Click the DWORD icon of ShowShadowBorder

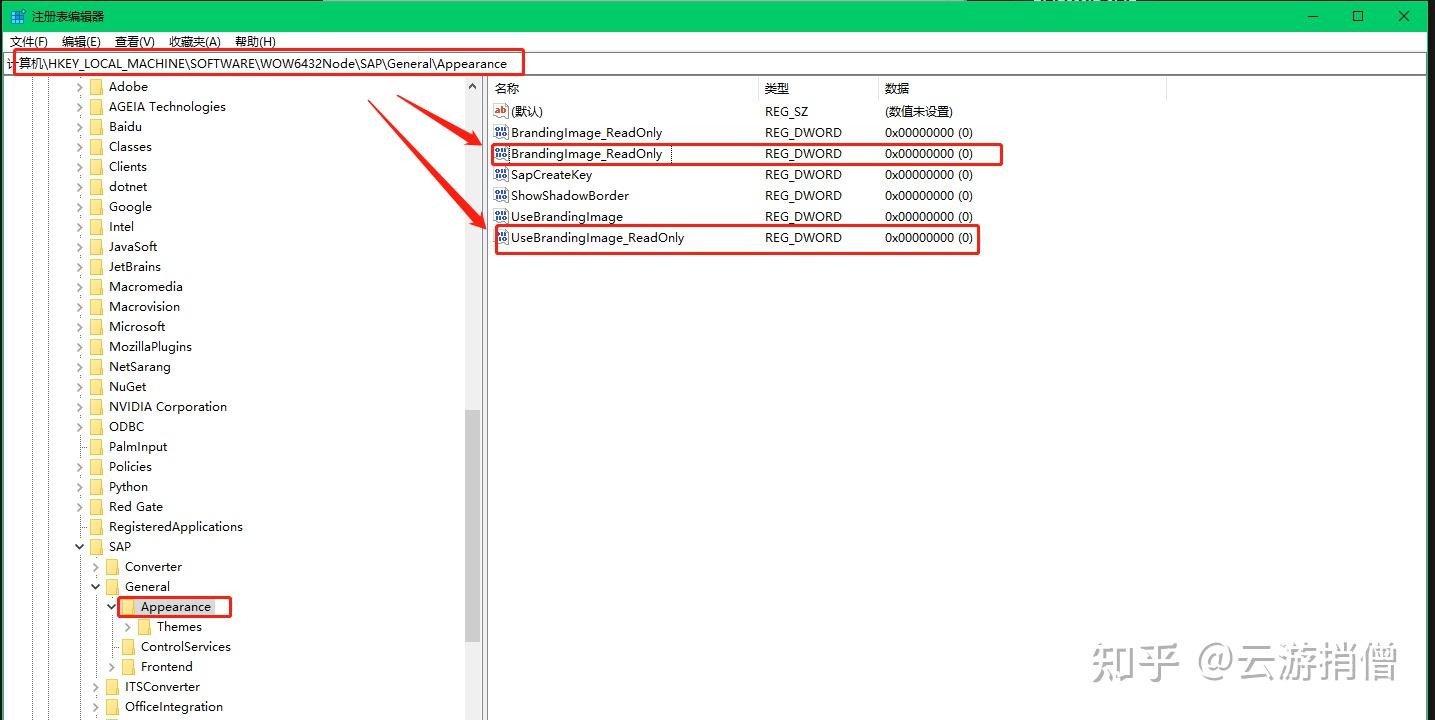[x=501, y=195]
